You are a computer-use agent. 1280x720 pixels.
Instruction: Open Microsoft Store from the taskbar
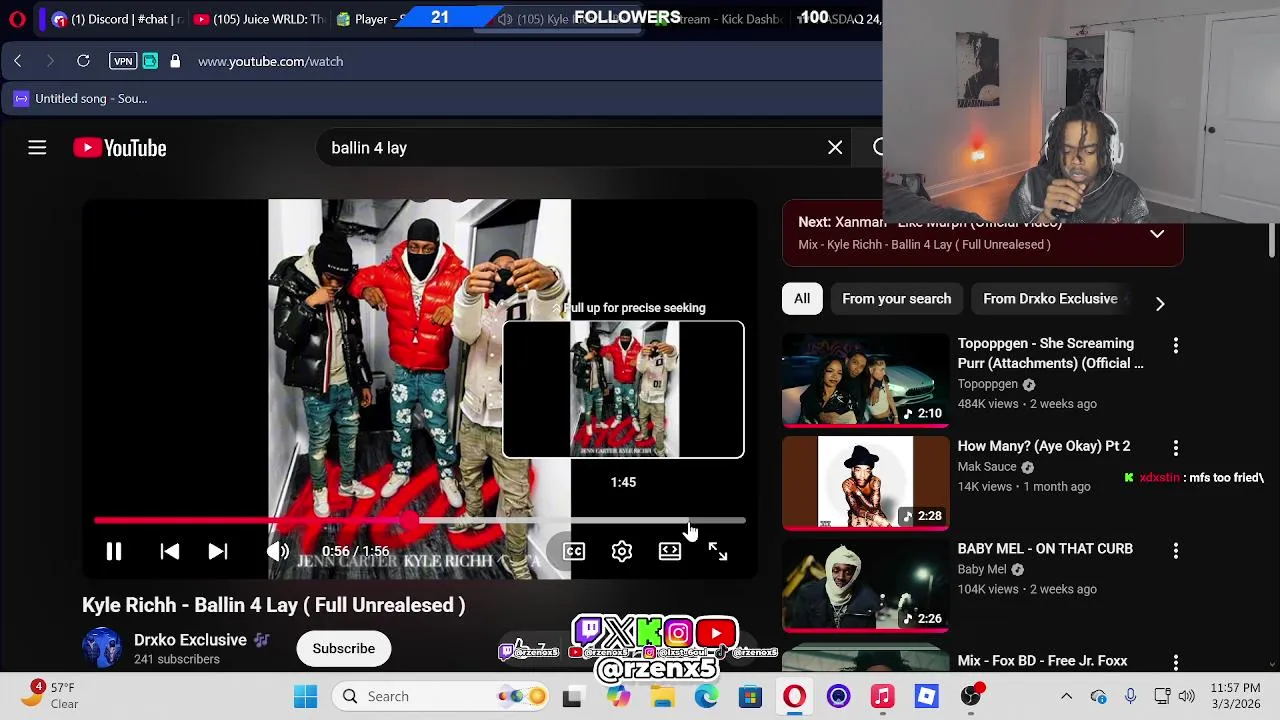pos(750,697)
